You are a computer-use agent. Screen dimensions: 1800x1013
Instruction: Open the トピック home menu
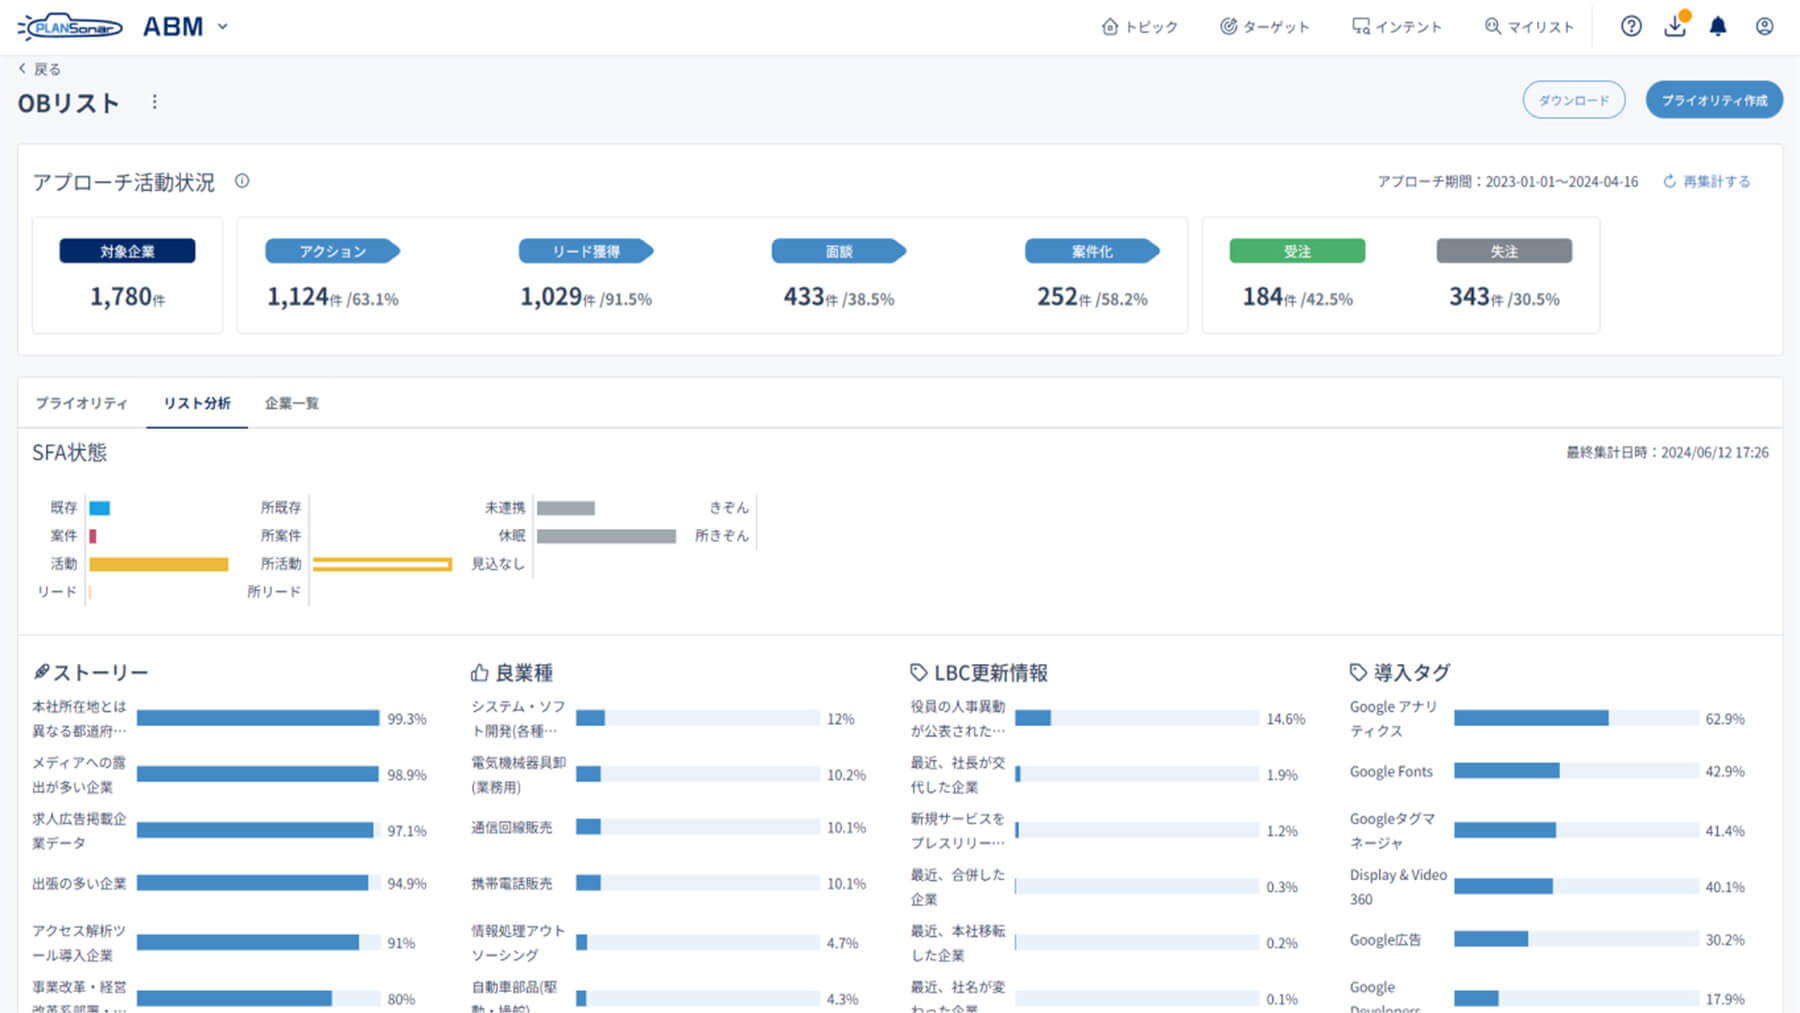coord(1139,27)
